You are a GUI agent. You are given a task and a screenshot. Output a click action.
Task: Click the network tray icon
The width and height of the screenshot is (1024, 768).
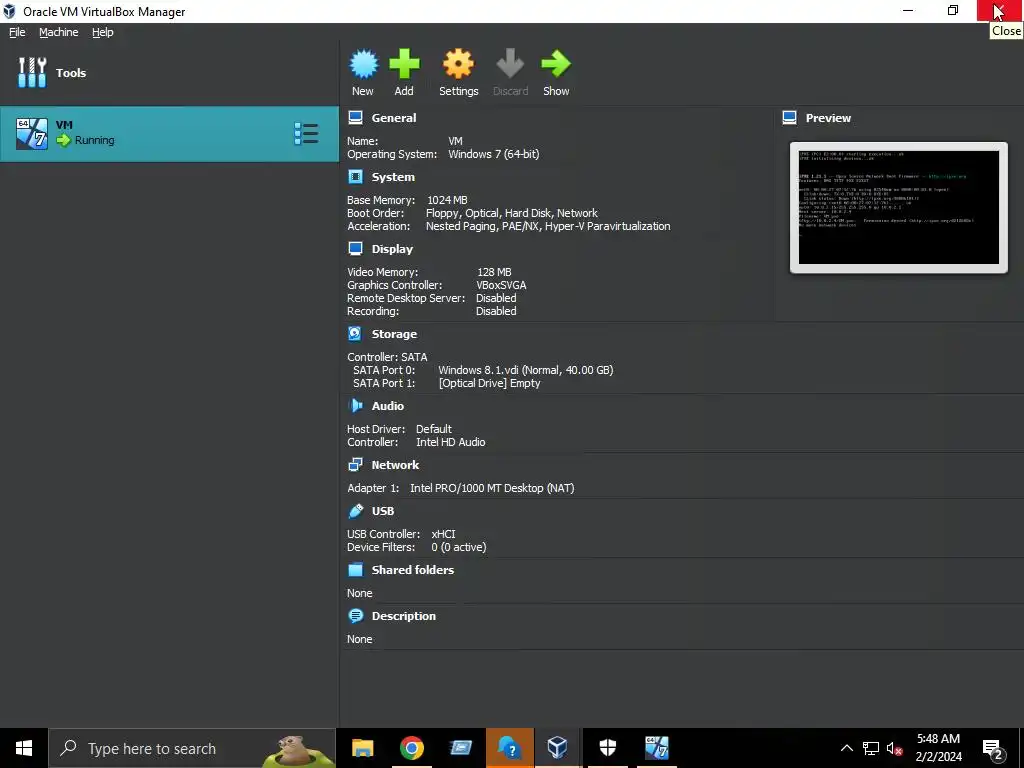[x=871, y=748]
